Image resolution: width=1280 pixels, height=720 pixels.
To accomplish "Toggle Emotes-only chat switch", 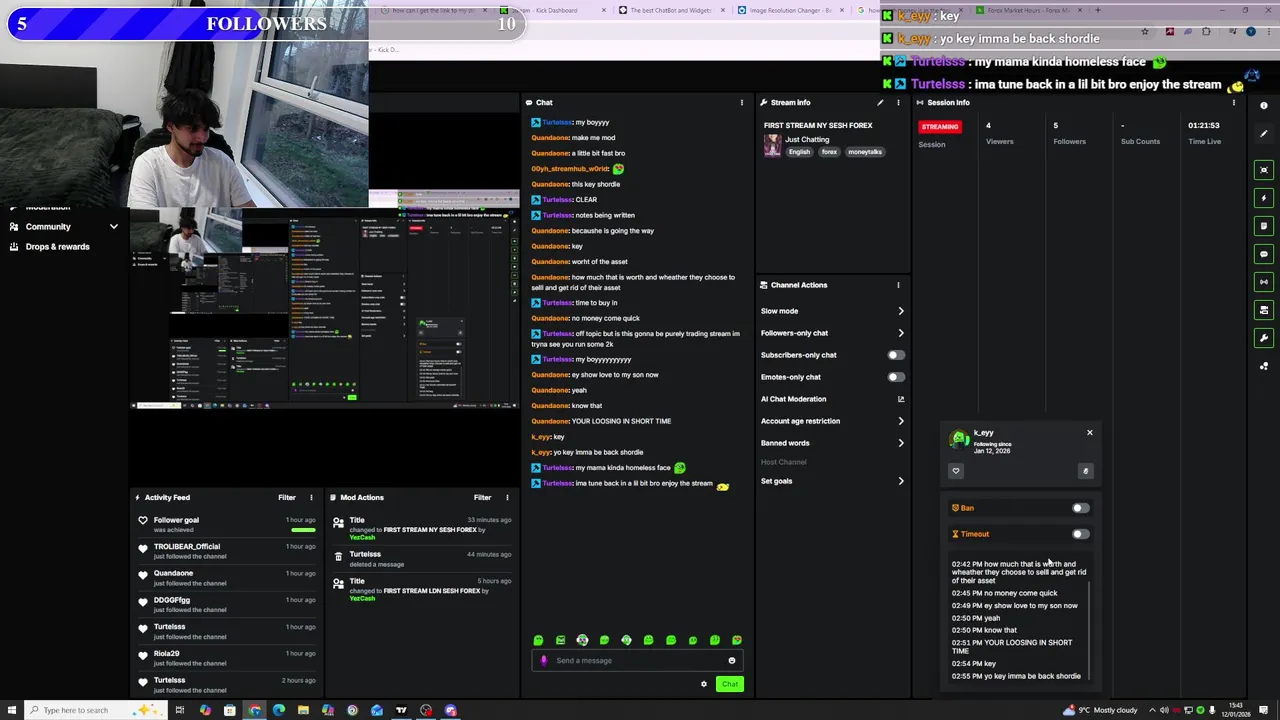I will (896, 377).
